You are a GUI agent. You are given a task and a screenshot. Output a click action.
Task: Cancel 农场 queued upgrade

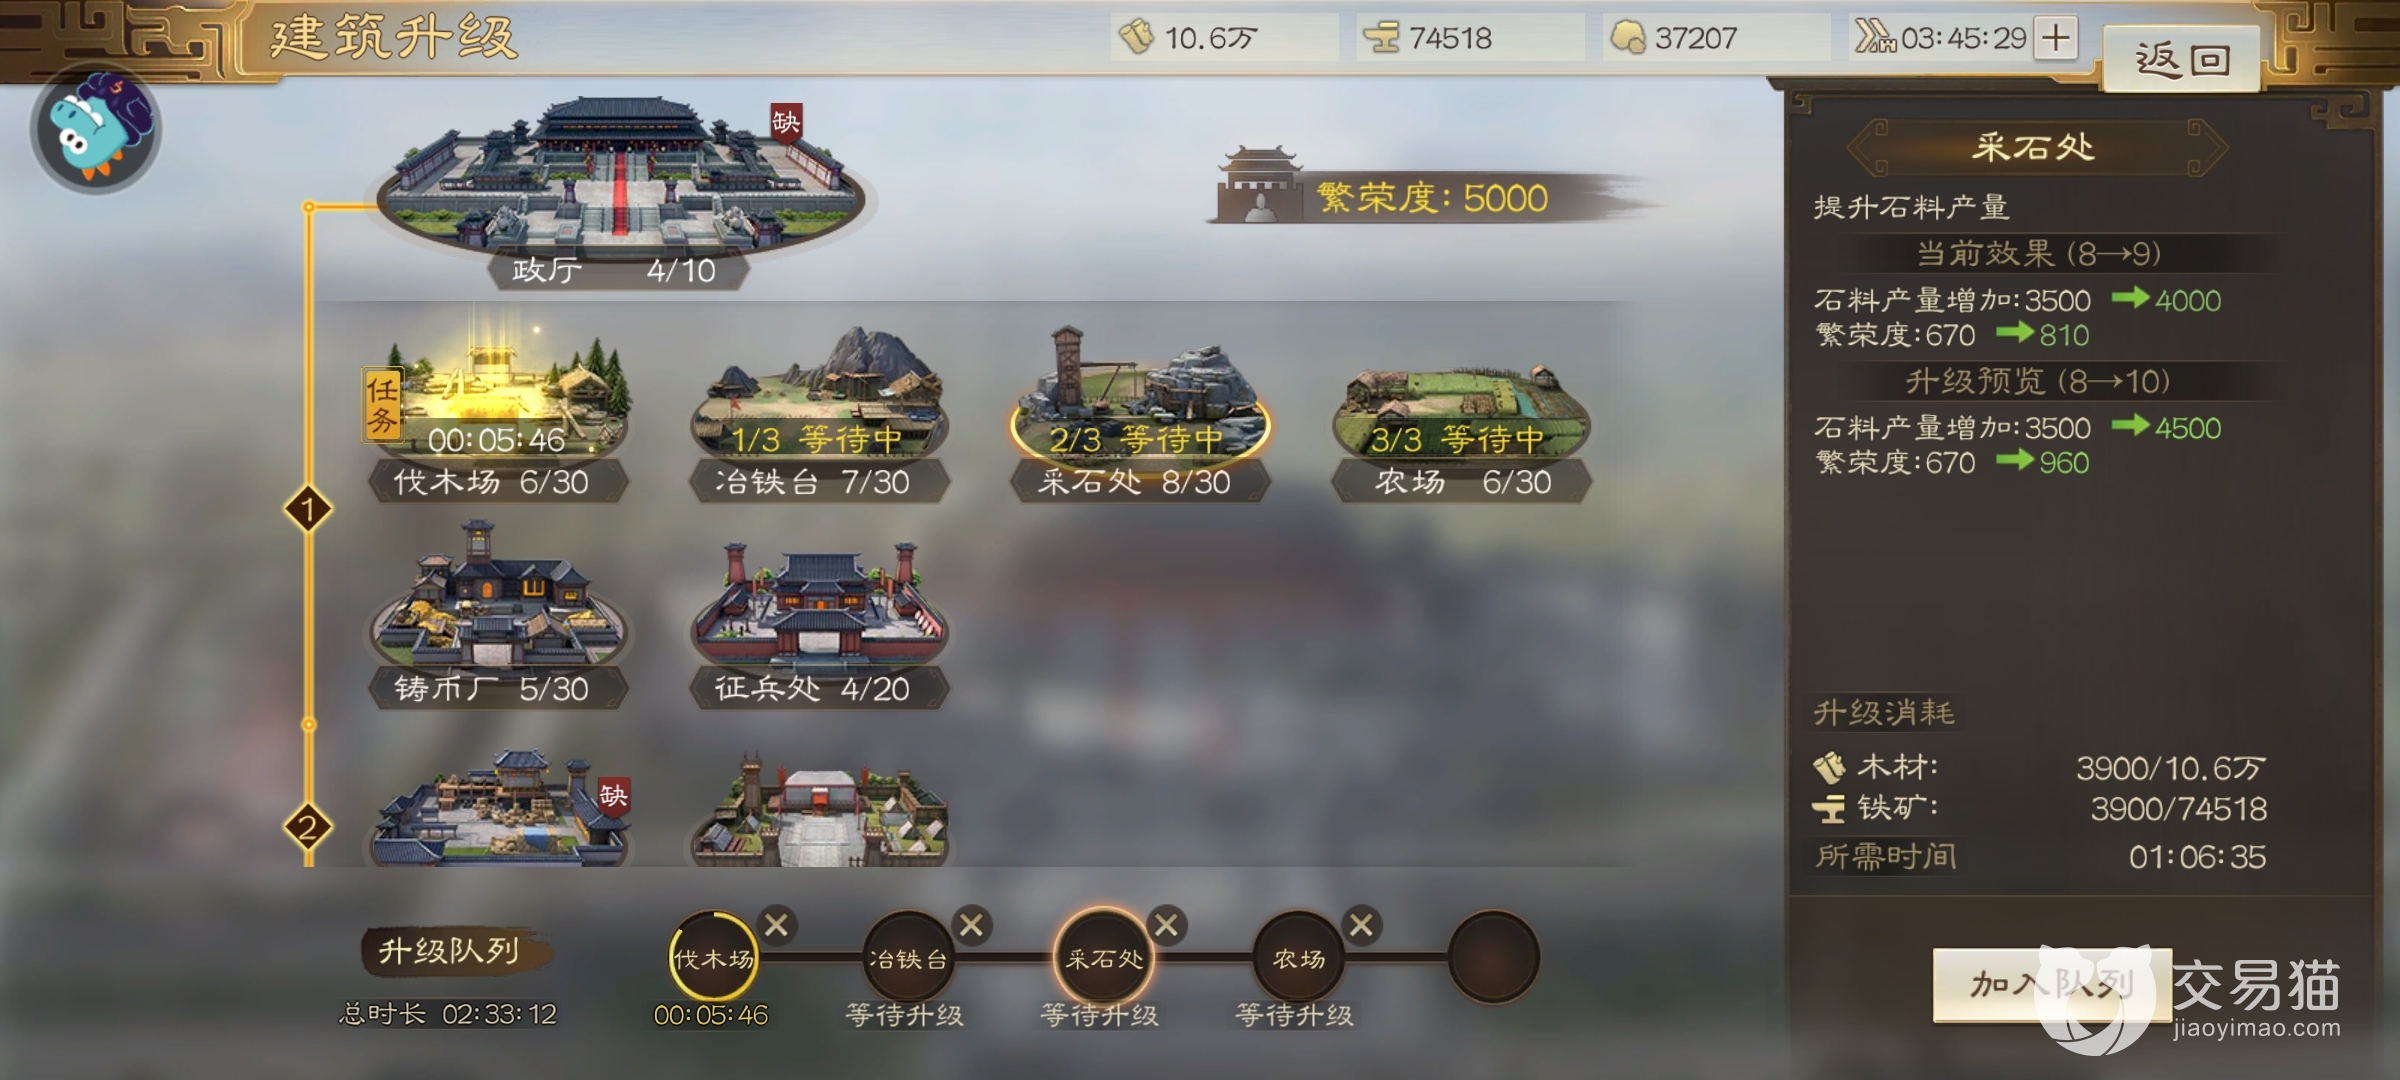1361,925
